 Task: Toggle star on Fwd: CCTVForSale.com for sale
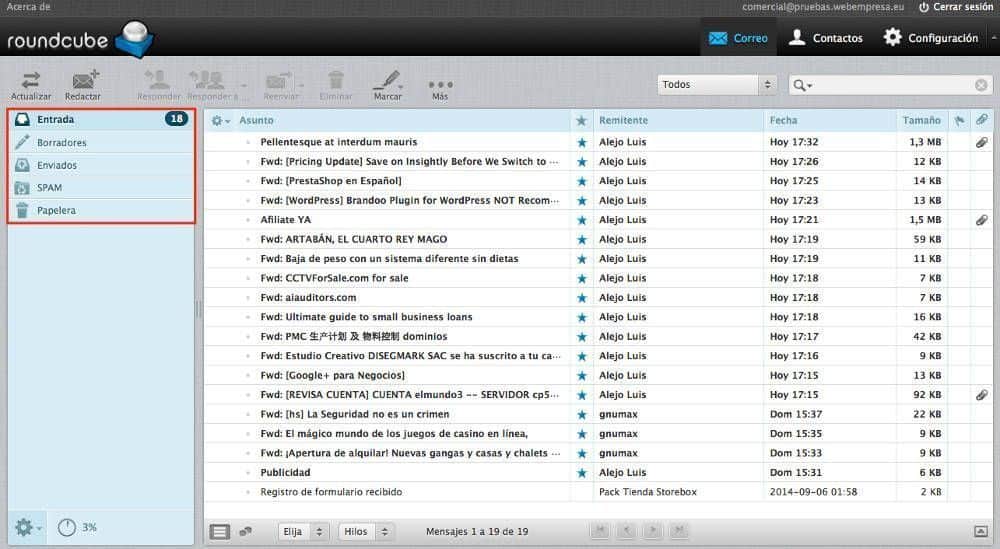coord(582,279)
